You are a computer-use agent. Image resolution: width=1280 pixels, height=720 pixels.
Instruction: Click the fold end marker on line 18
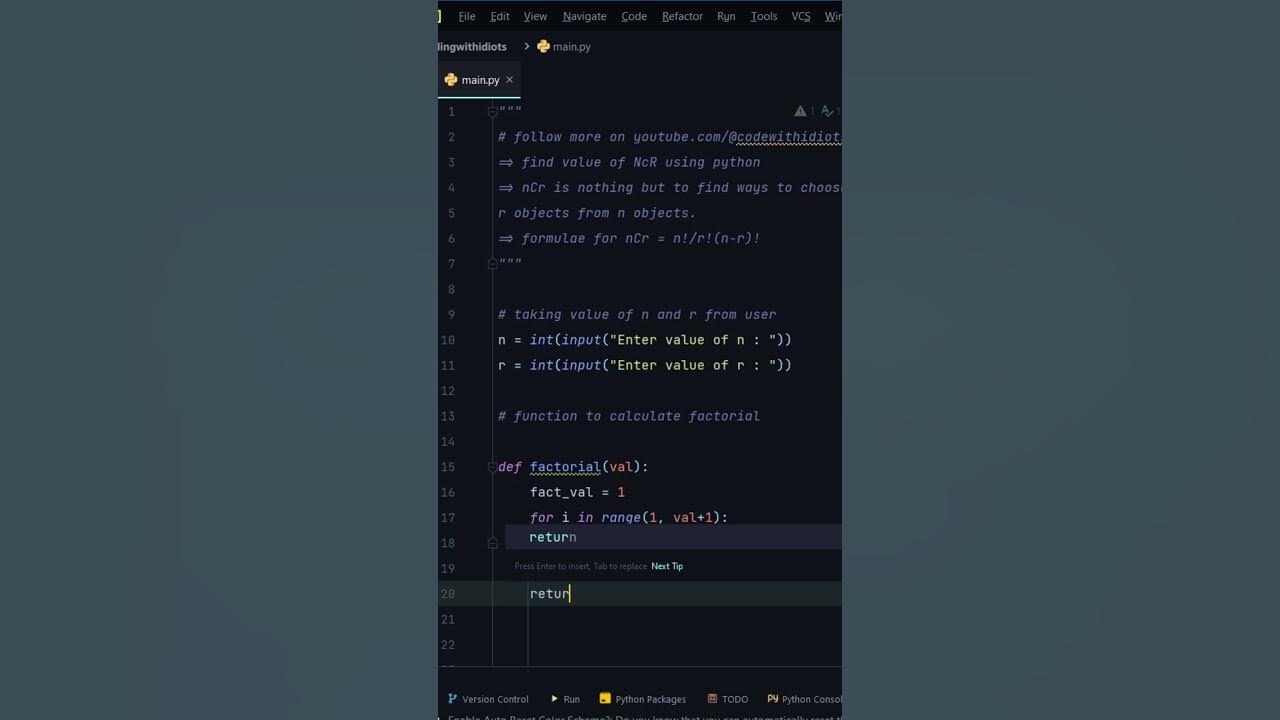pos(492,543)
